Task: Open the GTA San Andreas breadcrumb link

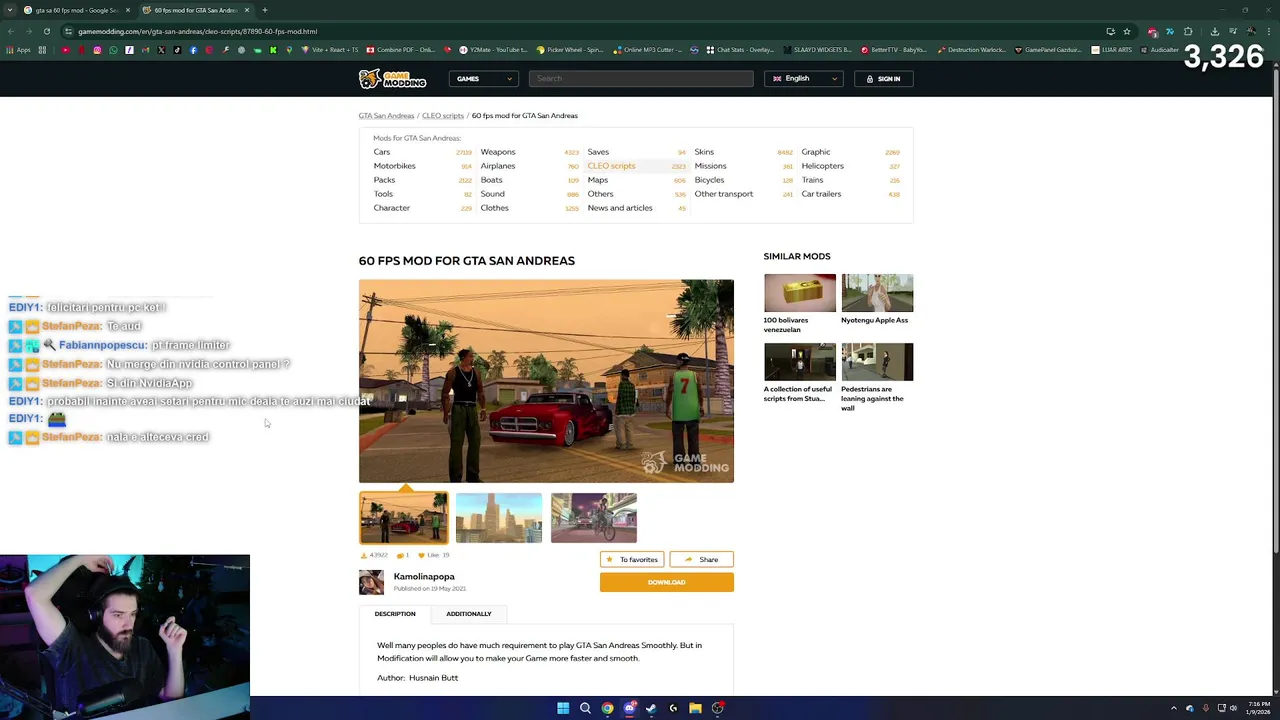Action: [x=386, y=116]
